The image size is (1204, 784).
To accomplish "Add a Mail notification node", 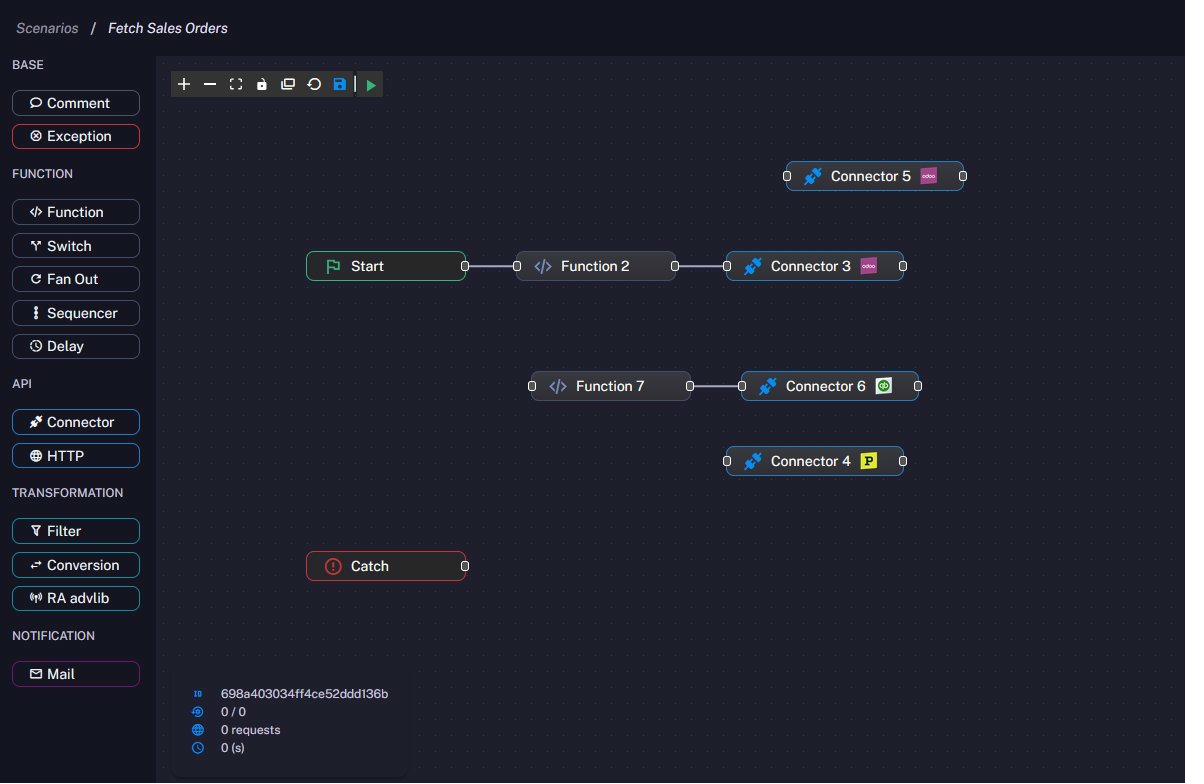I will pyautogui.click(x=75, y=673).
